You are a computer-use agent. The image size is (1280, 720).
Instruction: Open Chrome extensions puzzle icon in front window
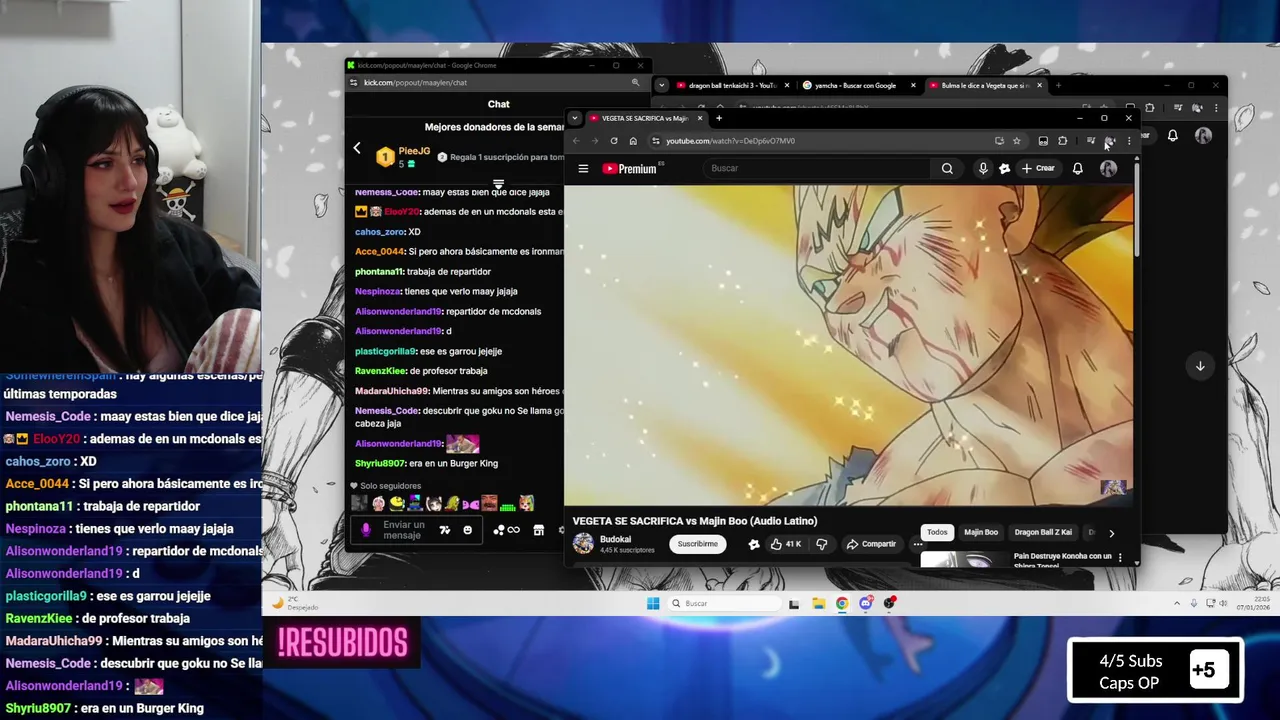point(1062,141)
